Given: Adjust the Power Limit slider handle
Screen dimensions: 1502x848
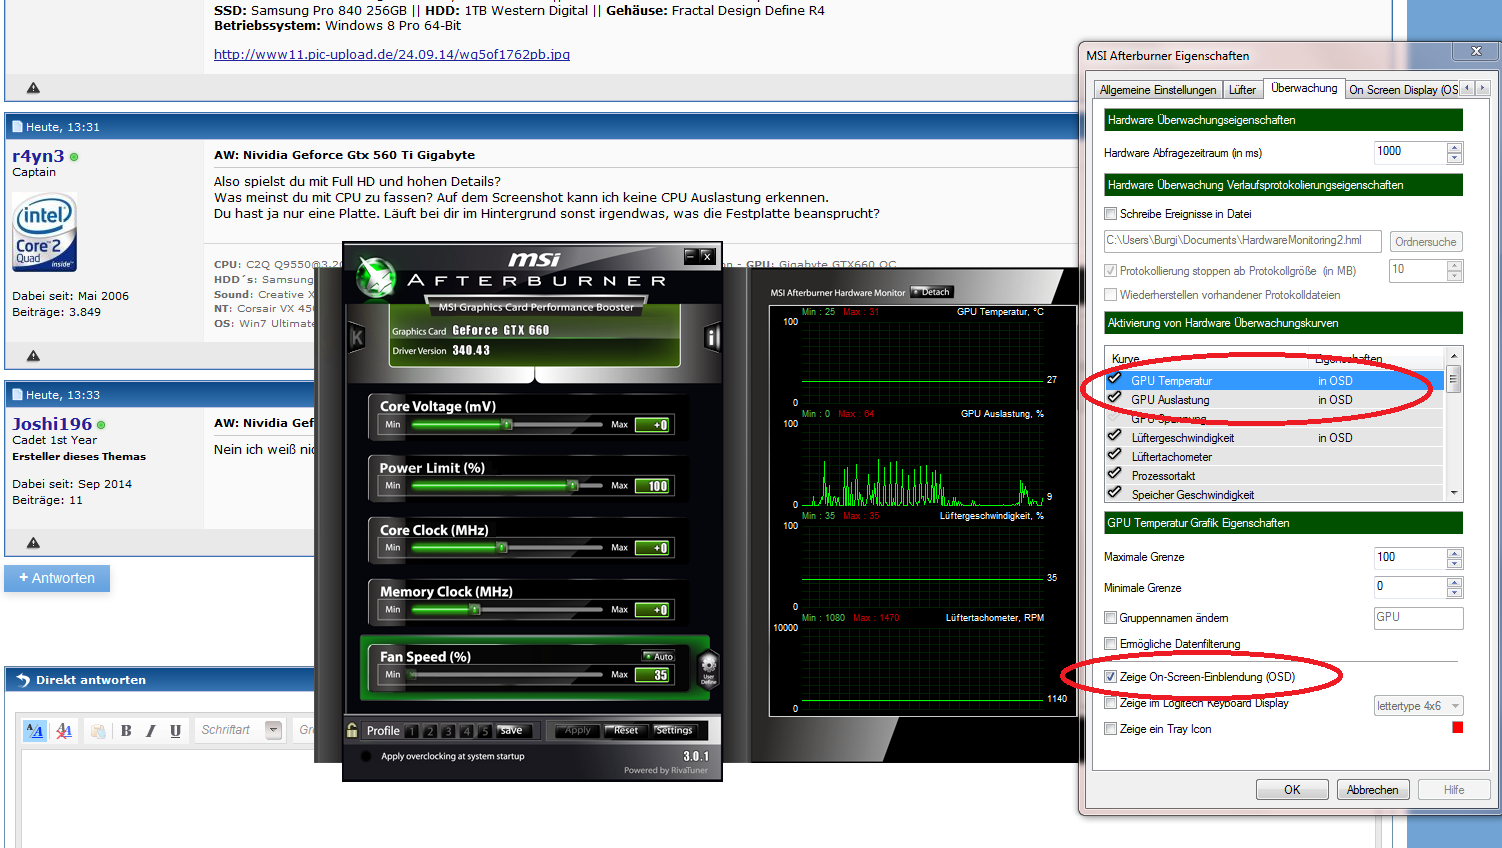Looking at the screenshot, I should pyautogui.click(x=573, y=486).
